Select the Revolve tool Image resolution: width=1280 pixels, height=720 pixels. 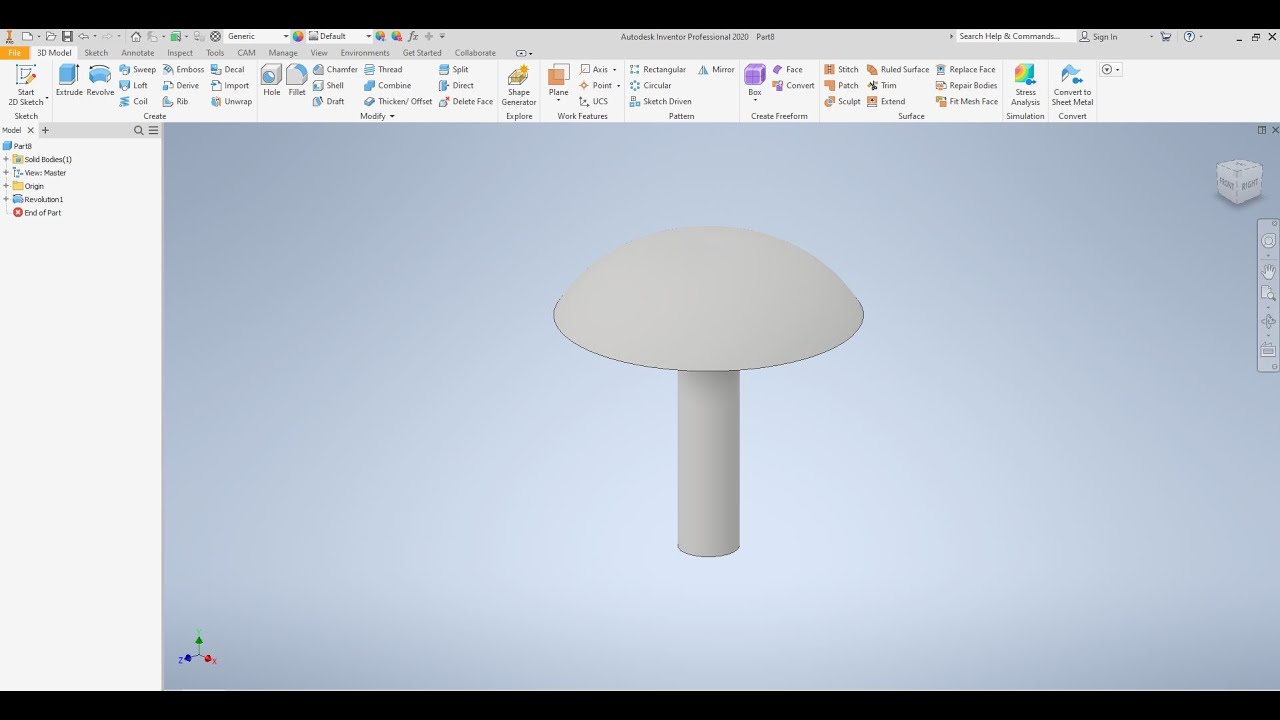tap(100, 80)
